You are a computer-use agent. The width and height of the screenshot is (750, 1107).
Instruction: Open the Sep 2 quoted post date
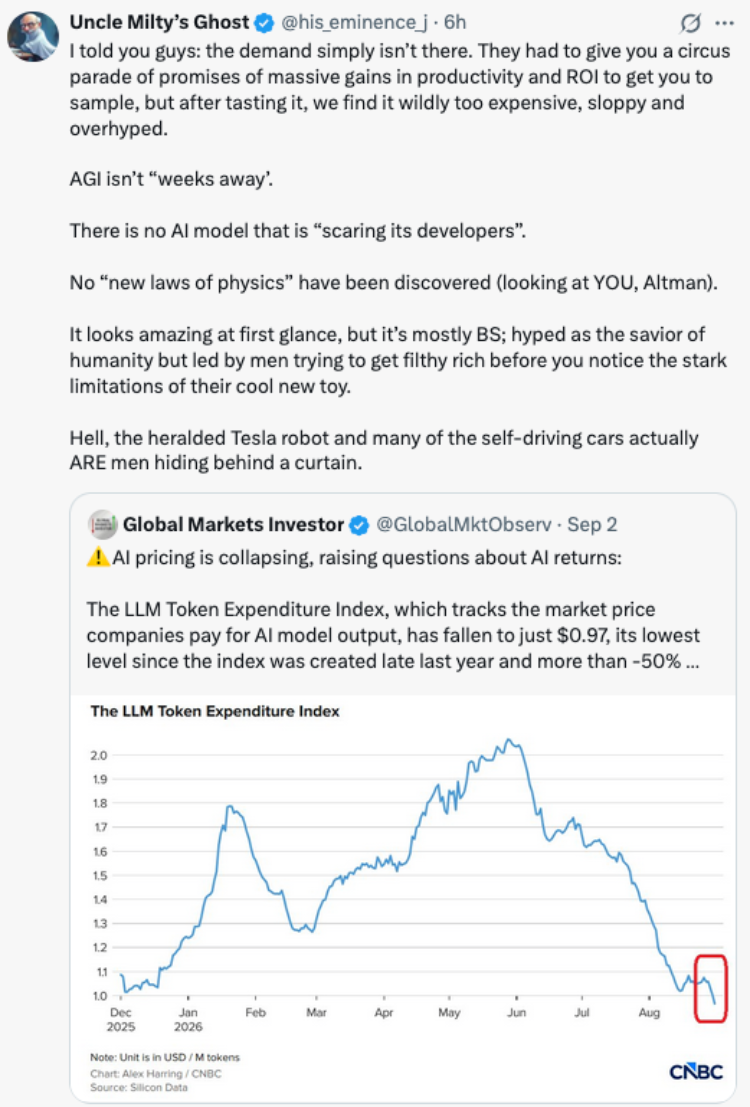(592, 525)
